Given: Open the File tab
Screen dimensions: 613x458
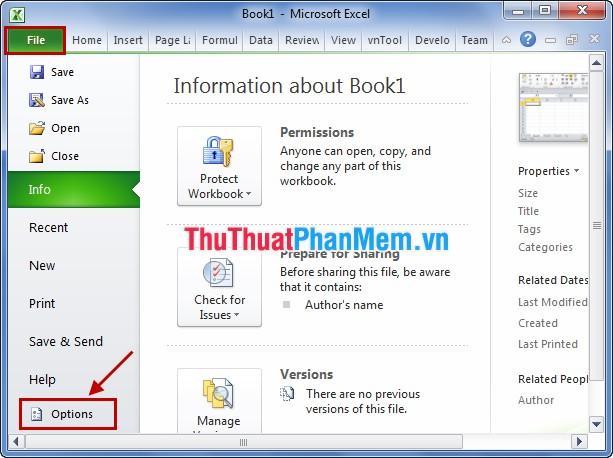Looking at the screenshot, I should pyautogui.click(x=36, y=40).
